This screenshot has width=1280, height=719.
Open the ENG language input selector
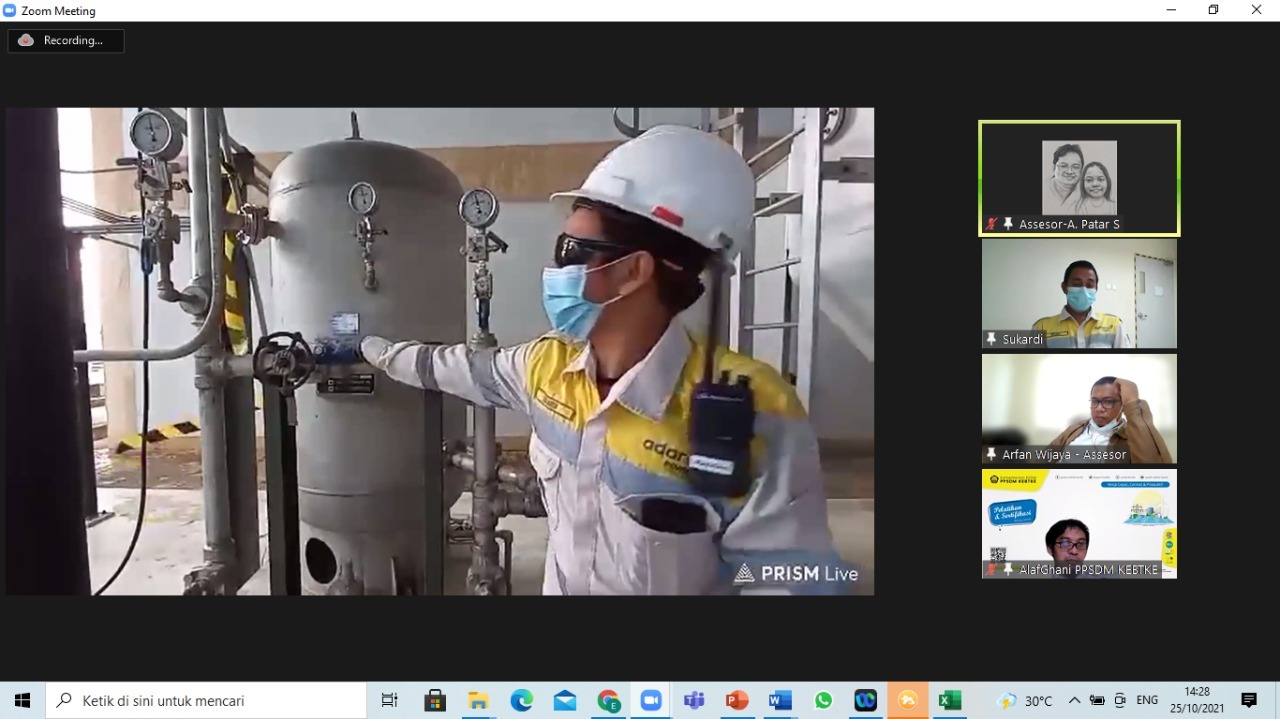pyautogui.click(x=1147, y=700)
